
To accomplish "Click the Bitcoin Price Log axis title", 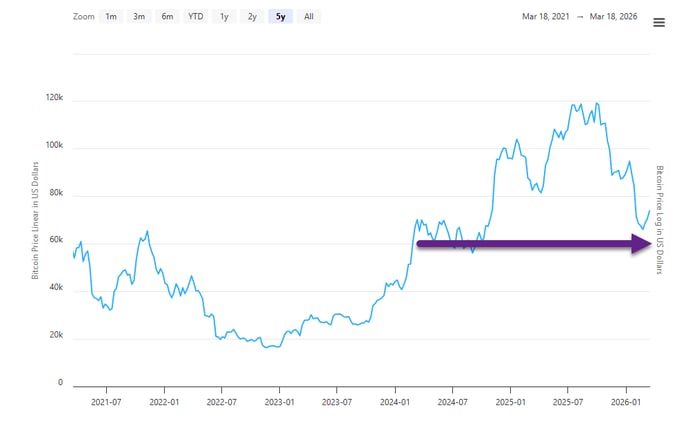I will 660,220.
